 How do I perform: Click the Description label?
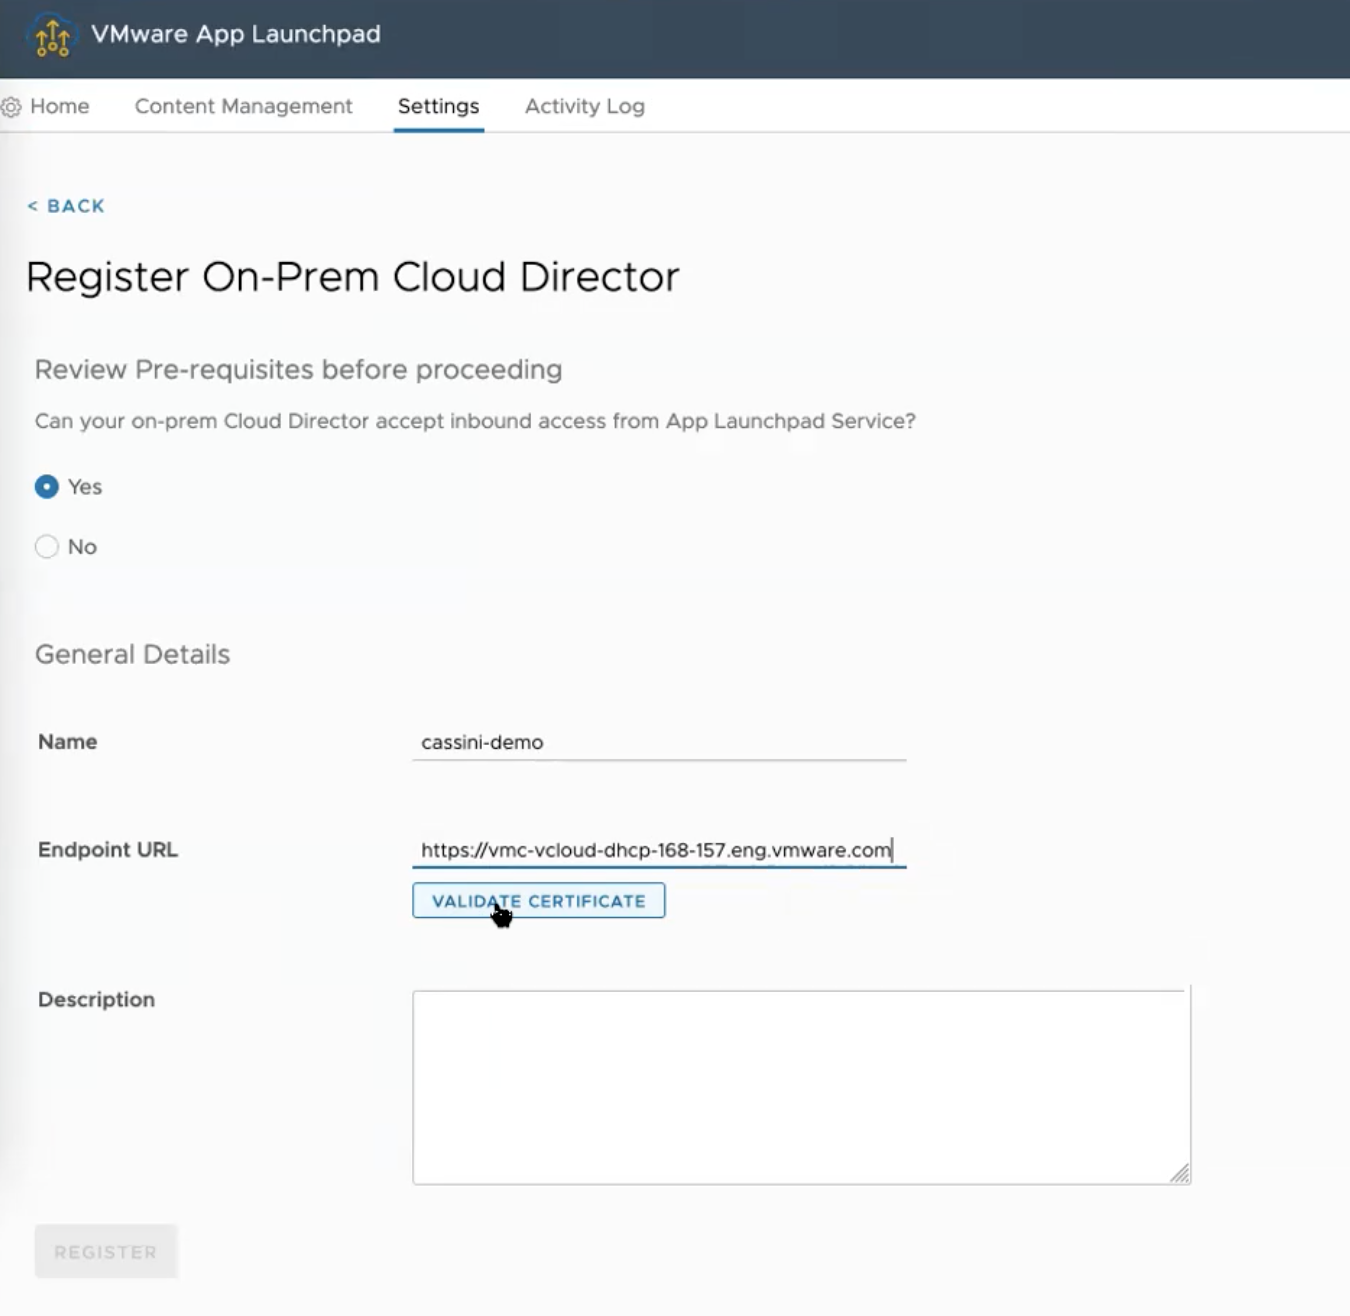(96, 1000)
